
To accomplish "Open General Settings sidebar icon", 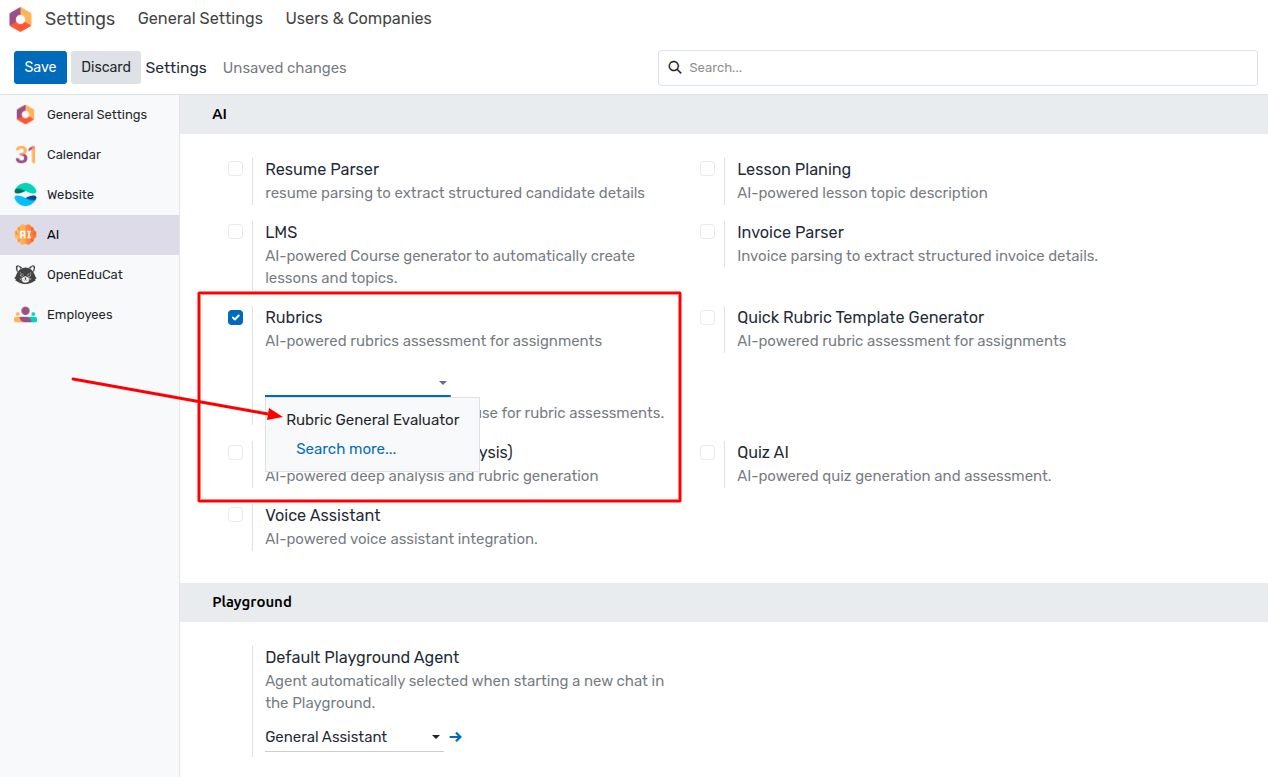I will 26,115.
